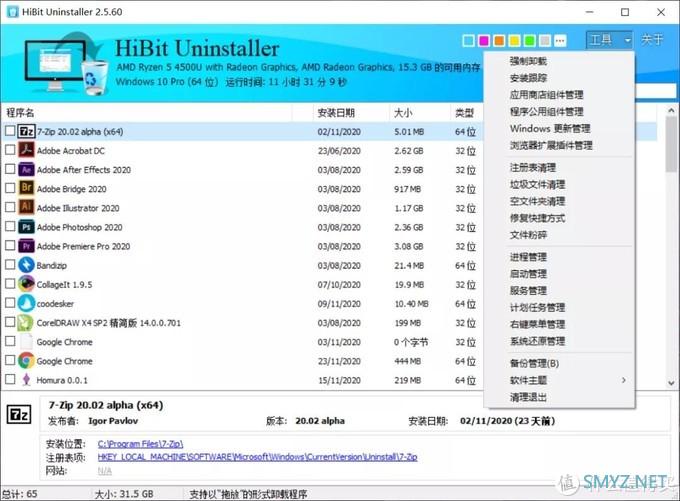Tick the checkbox for 7-Zip 20.02 alpha
Image resolution: width=680 pixels, height=501 pixels.
[x=10, y=131]
